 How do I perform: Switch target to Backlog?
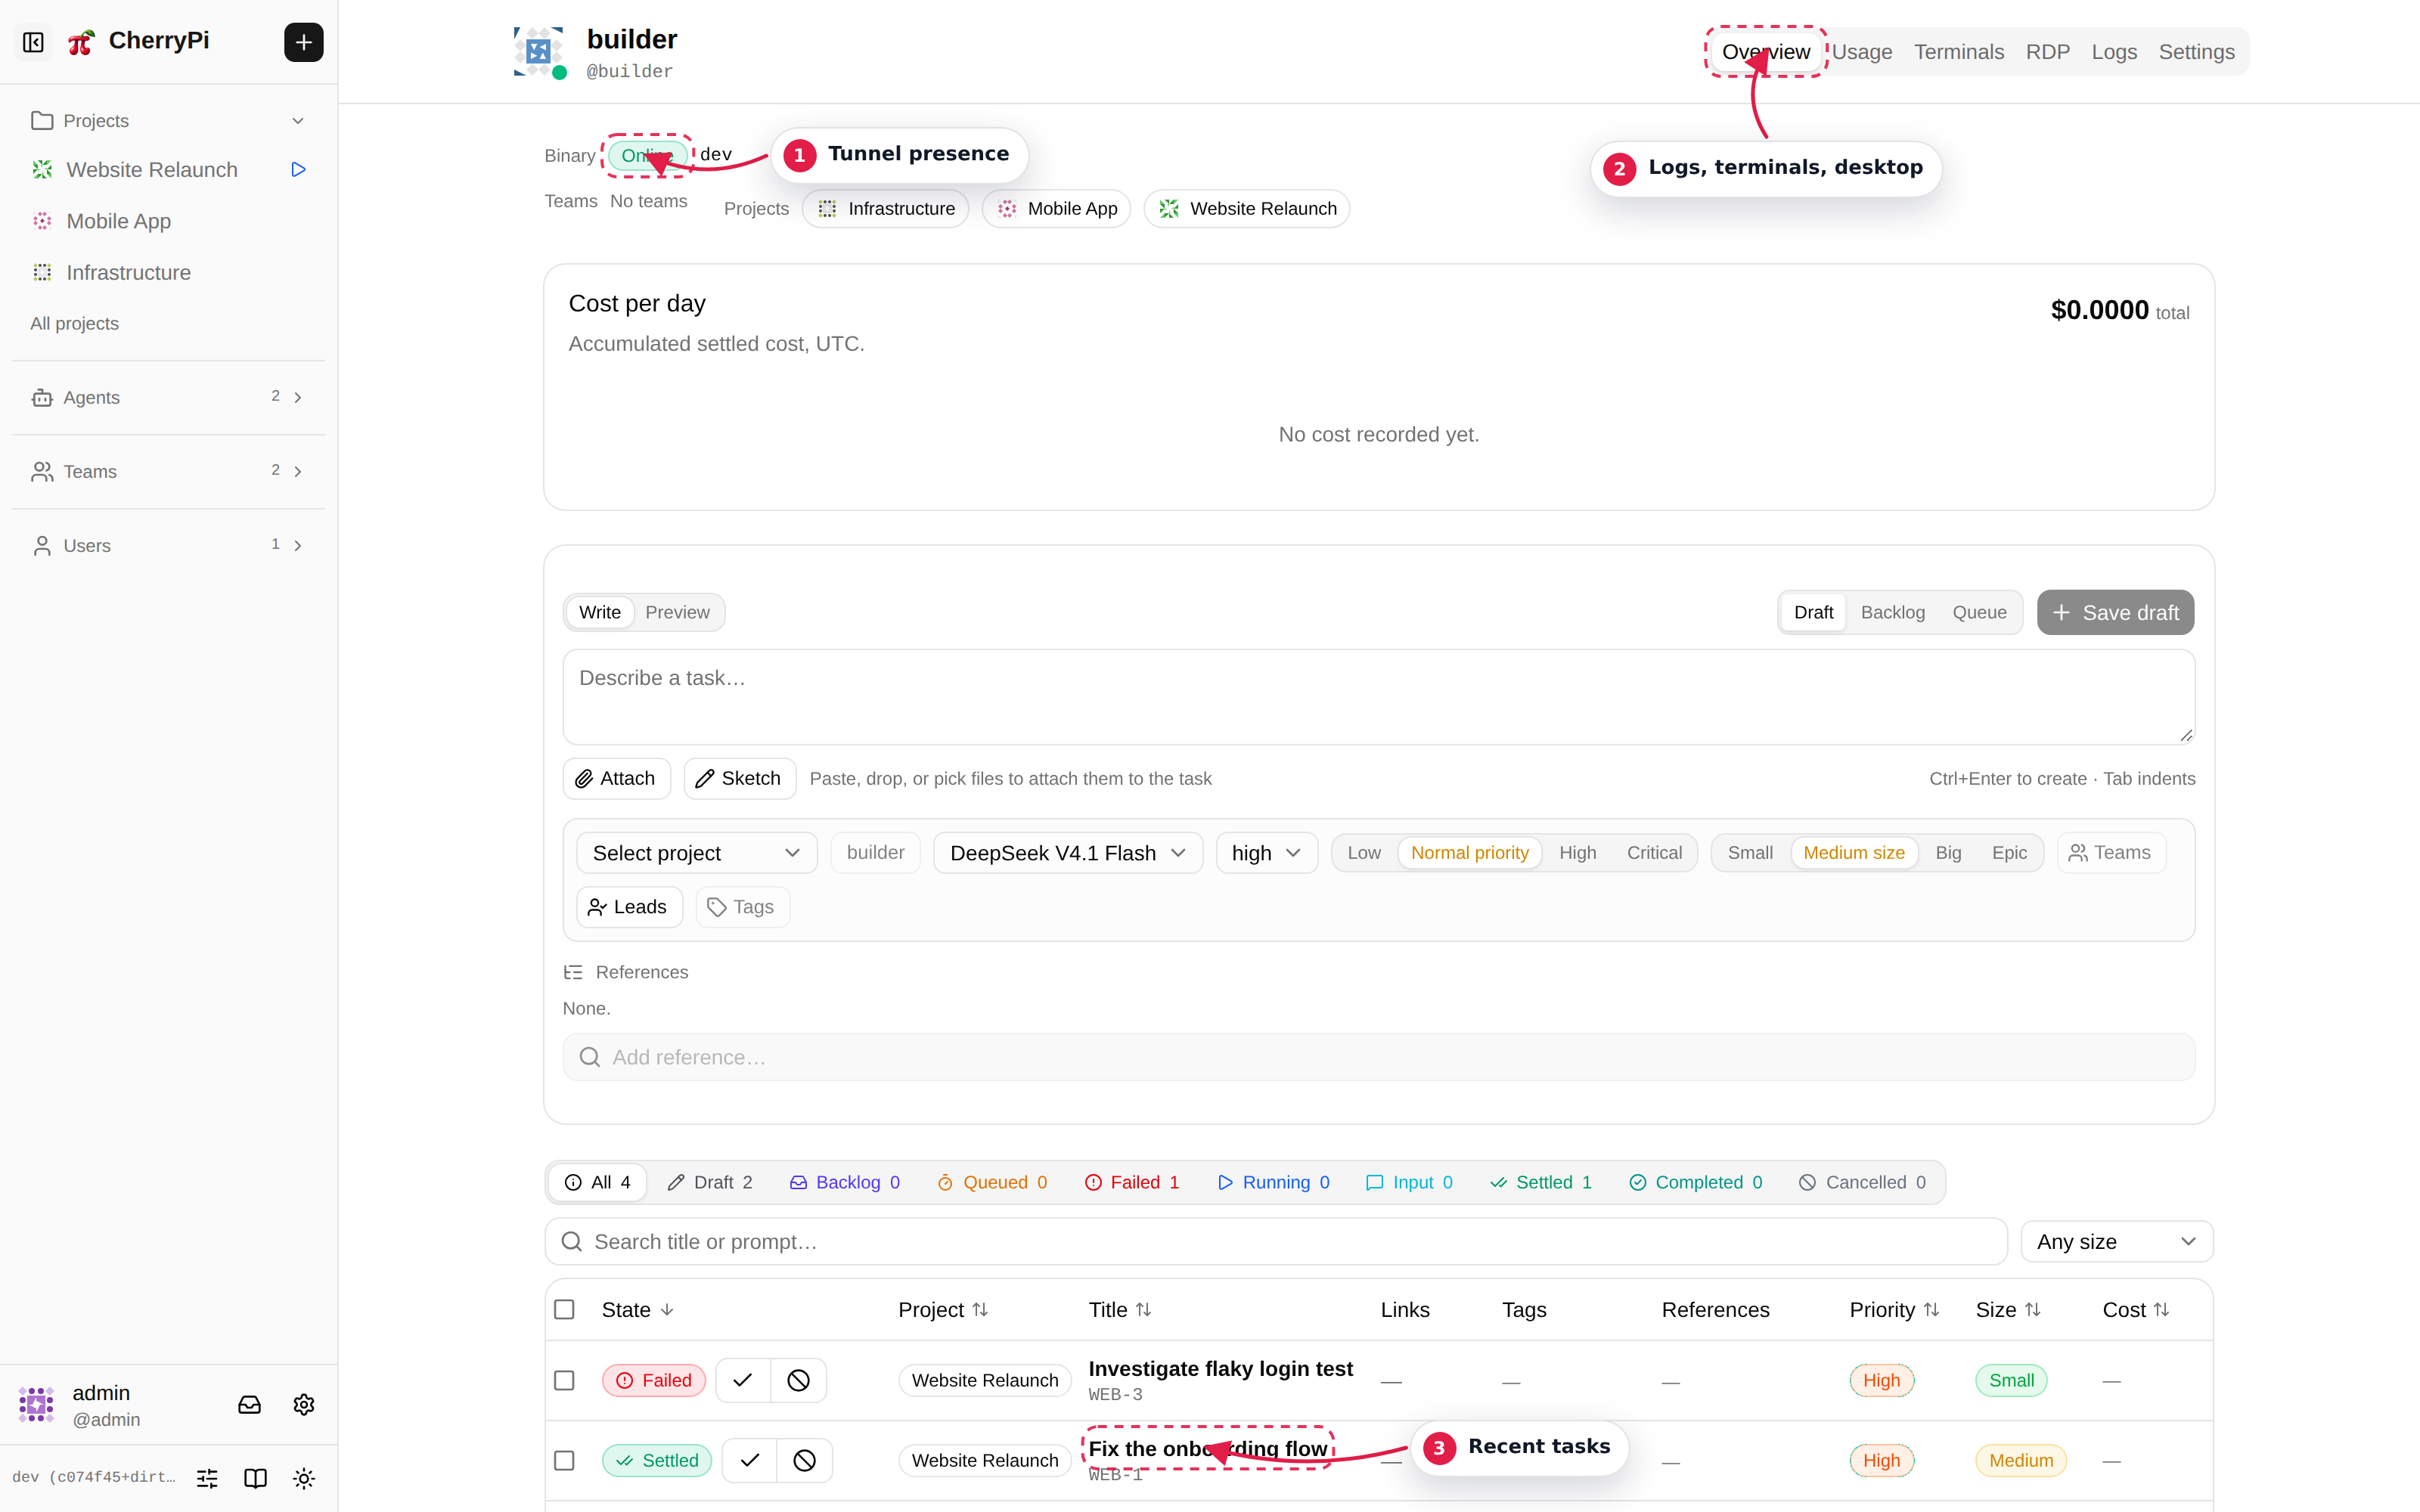pos(1892,612)
